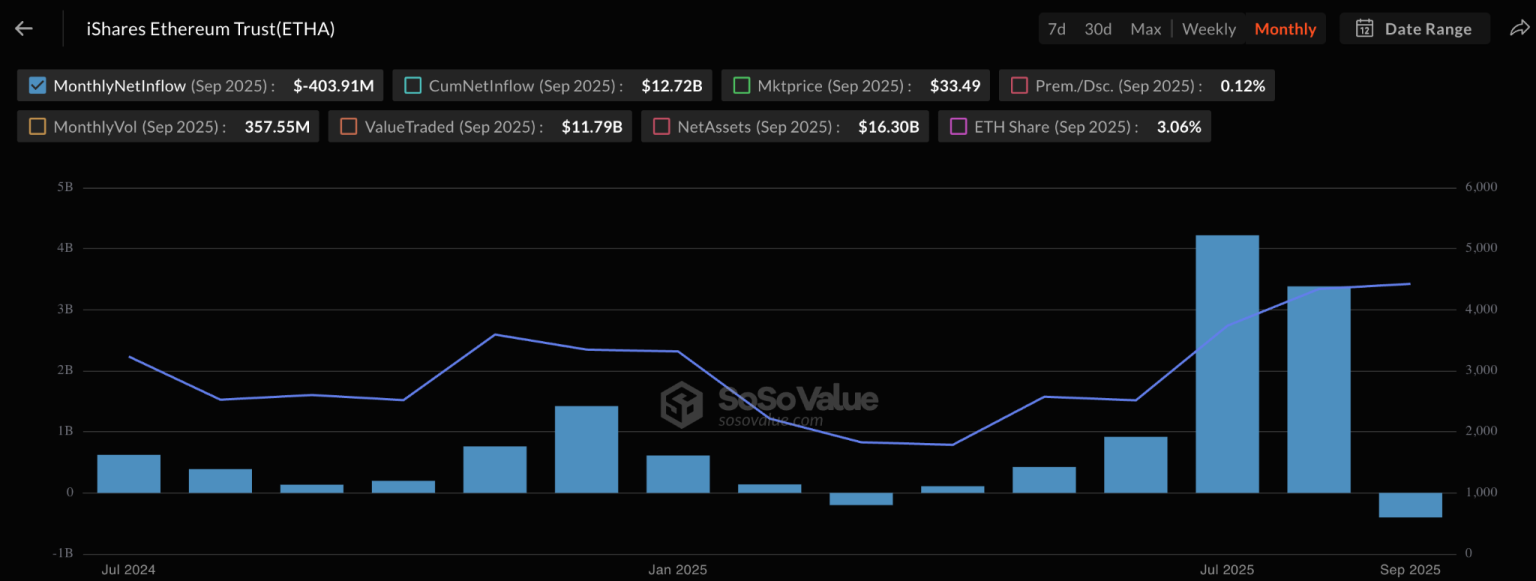This screenshot has height=581, width=1536.
Task: Click the tallest bar for July 2025
Action: (x=1227, y=364)
